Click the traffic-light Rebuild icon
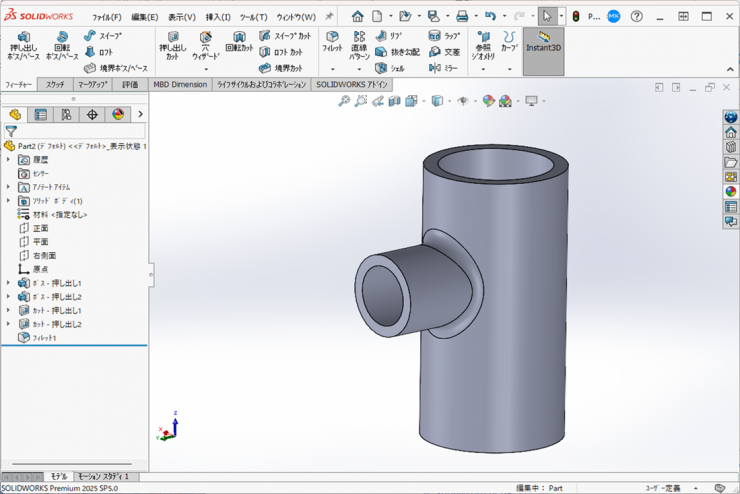This screenshot has width=740, height=494. click(x=575, y=17)
